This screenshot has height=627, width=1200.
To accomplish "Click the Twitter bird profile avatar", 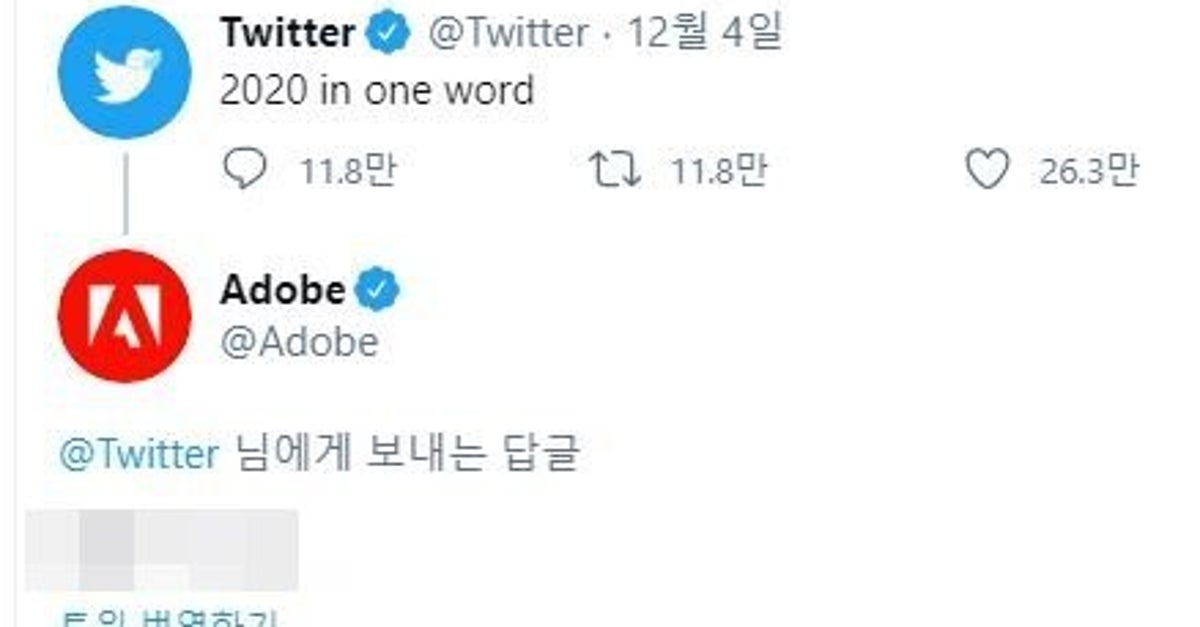I will (x=124, y=72).
